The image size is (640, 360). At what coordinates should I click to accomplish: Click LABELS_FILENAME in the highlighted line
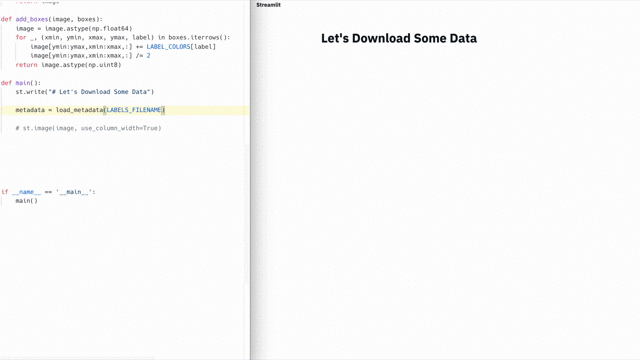click(134, 110)
